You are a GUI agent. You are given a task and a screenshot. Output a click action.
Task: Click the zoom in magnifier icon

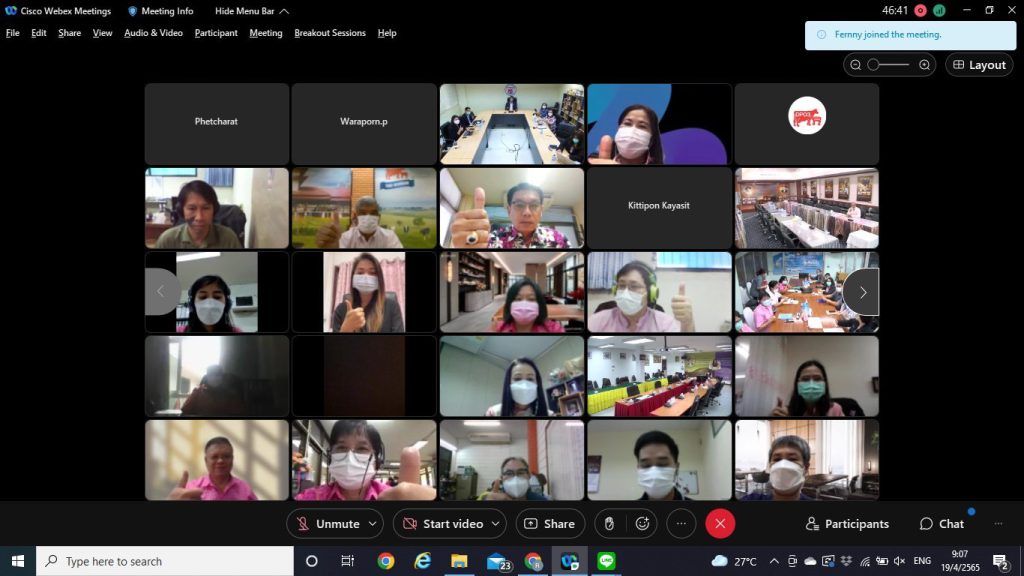click(924, 65)
